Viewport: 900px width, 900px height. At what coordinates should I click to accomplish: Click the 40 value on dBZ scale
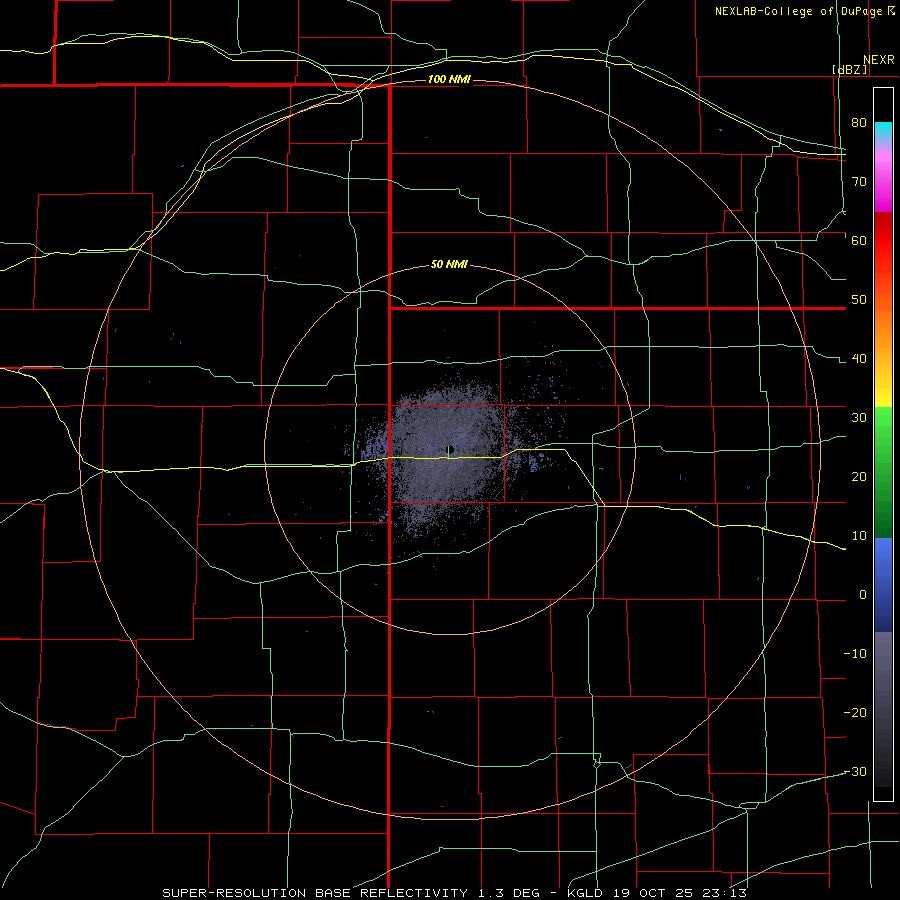coord(859,359)
